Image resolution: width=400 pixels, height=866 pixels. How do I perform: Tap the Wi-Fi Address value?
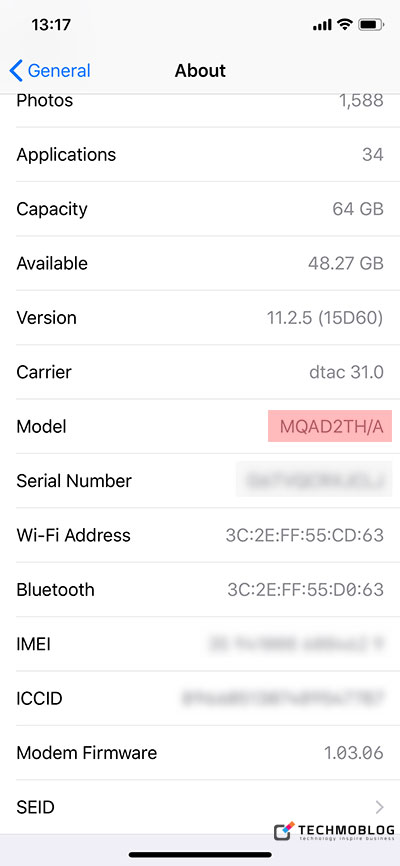click(304, 535)
